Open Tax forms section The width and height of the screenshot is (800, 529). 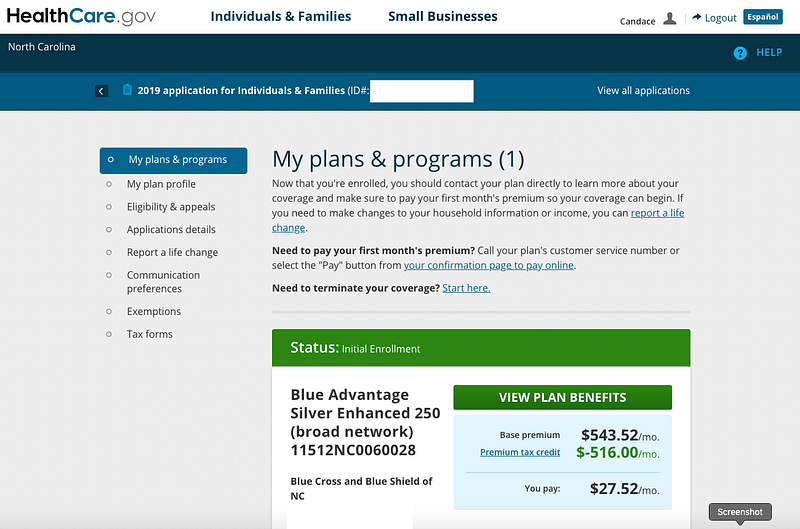[x=149, y=334]
